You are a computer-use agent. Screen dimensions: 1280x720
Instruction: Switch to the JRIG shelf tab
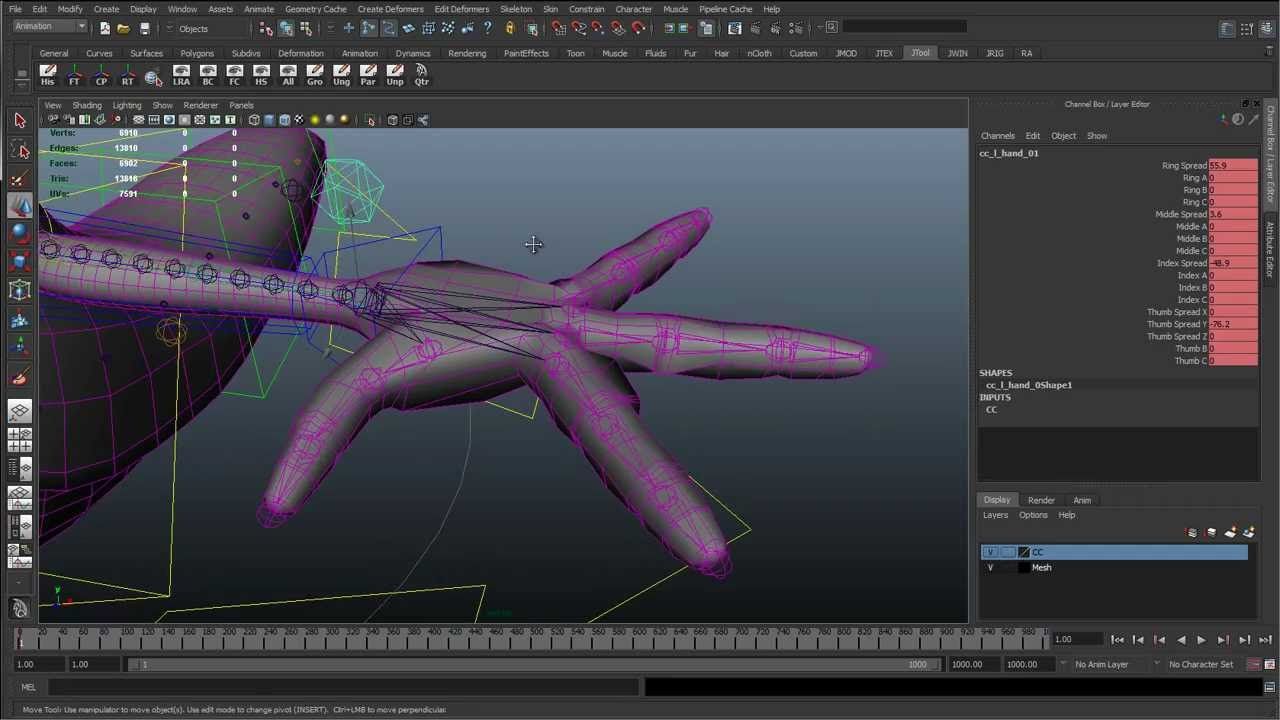coord(994,53)
